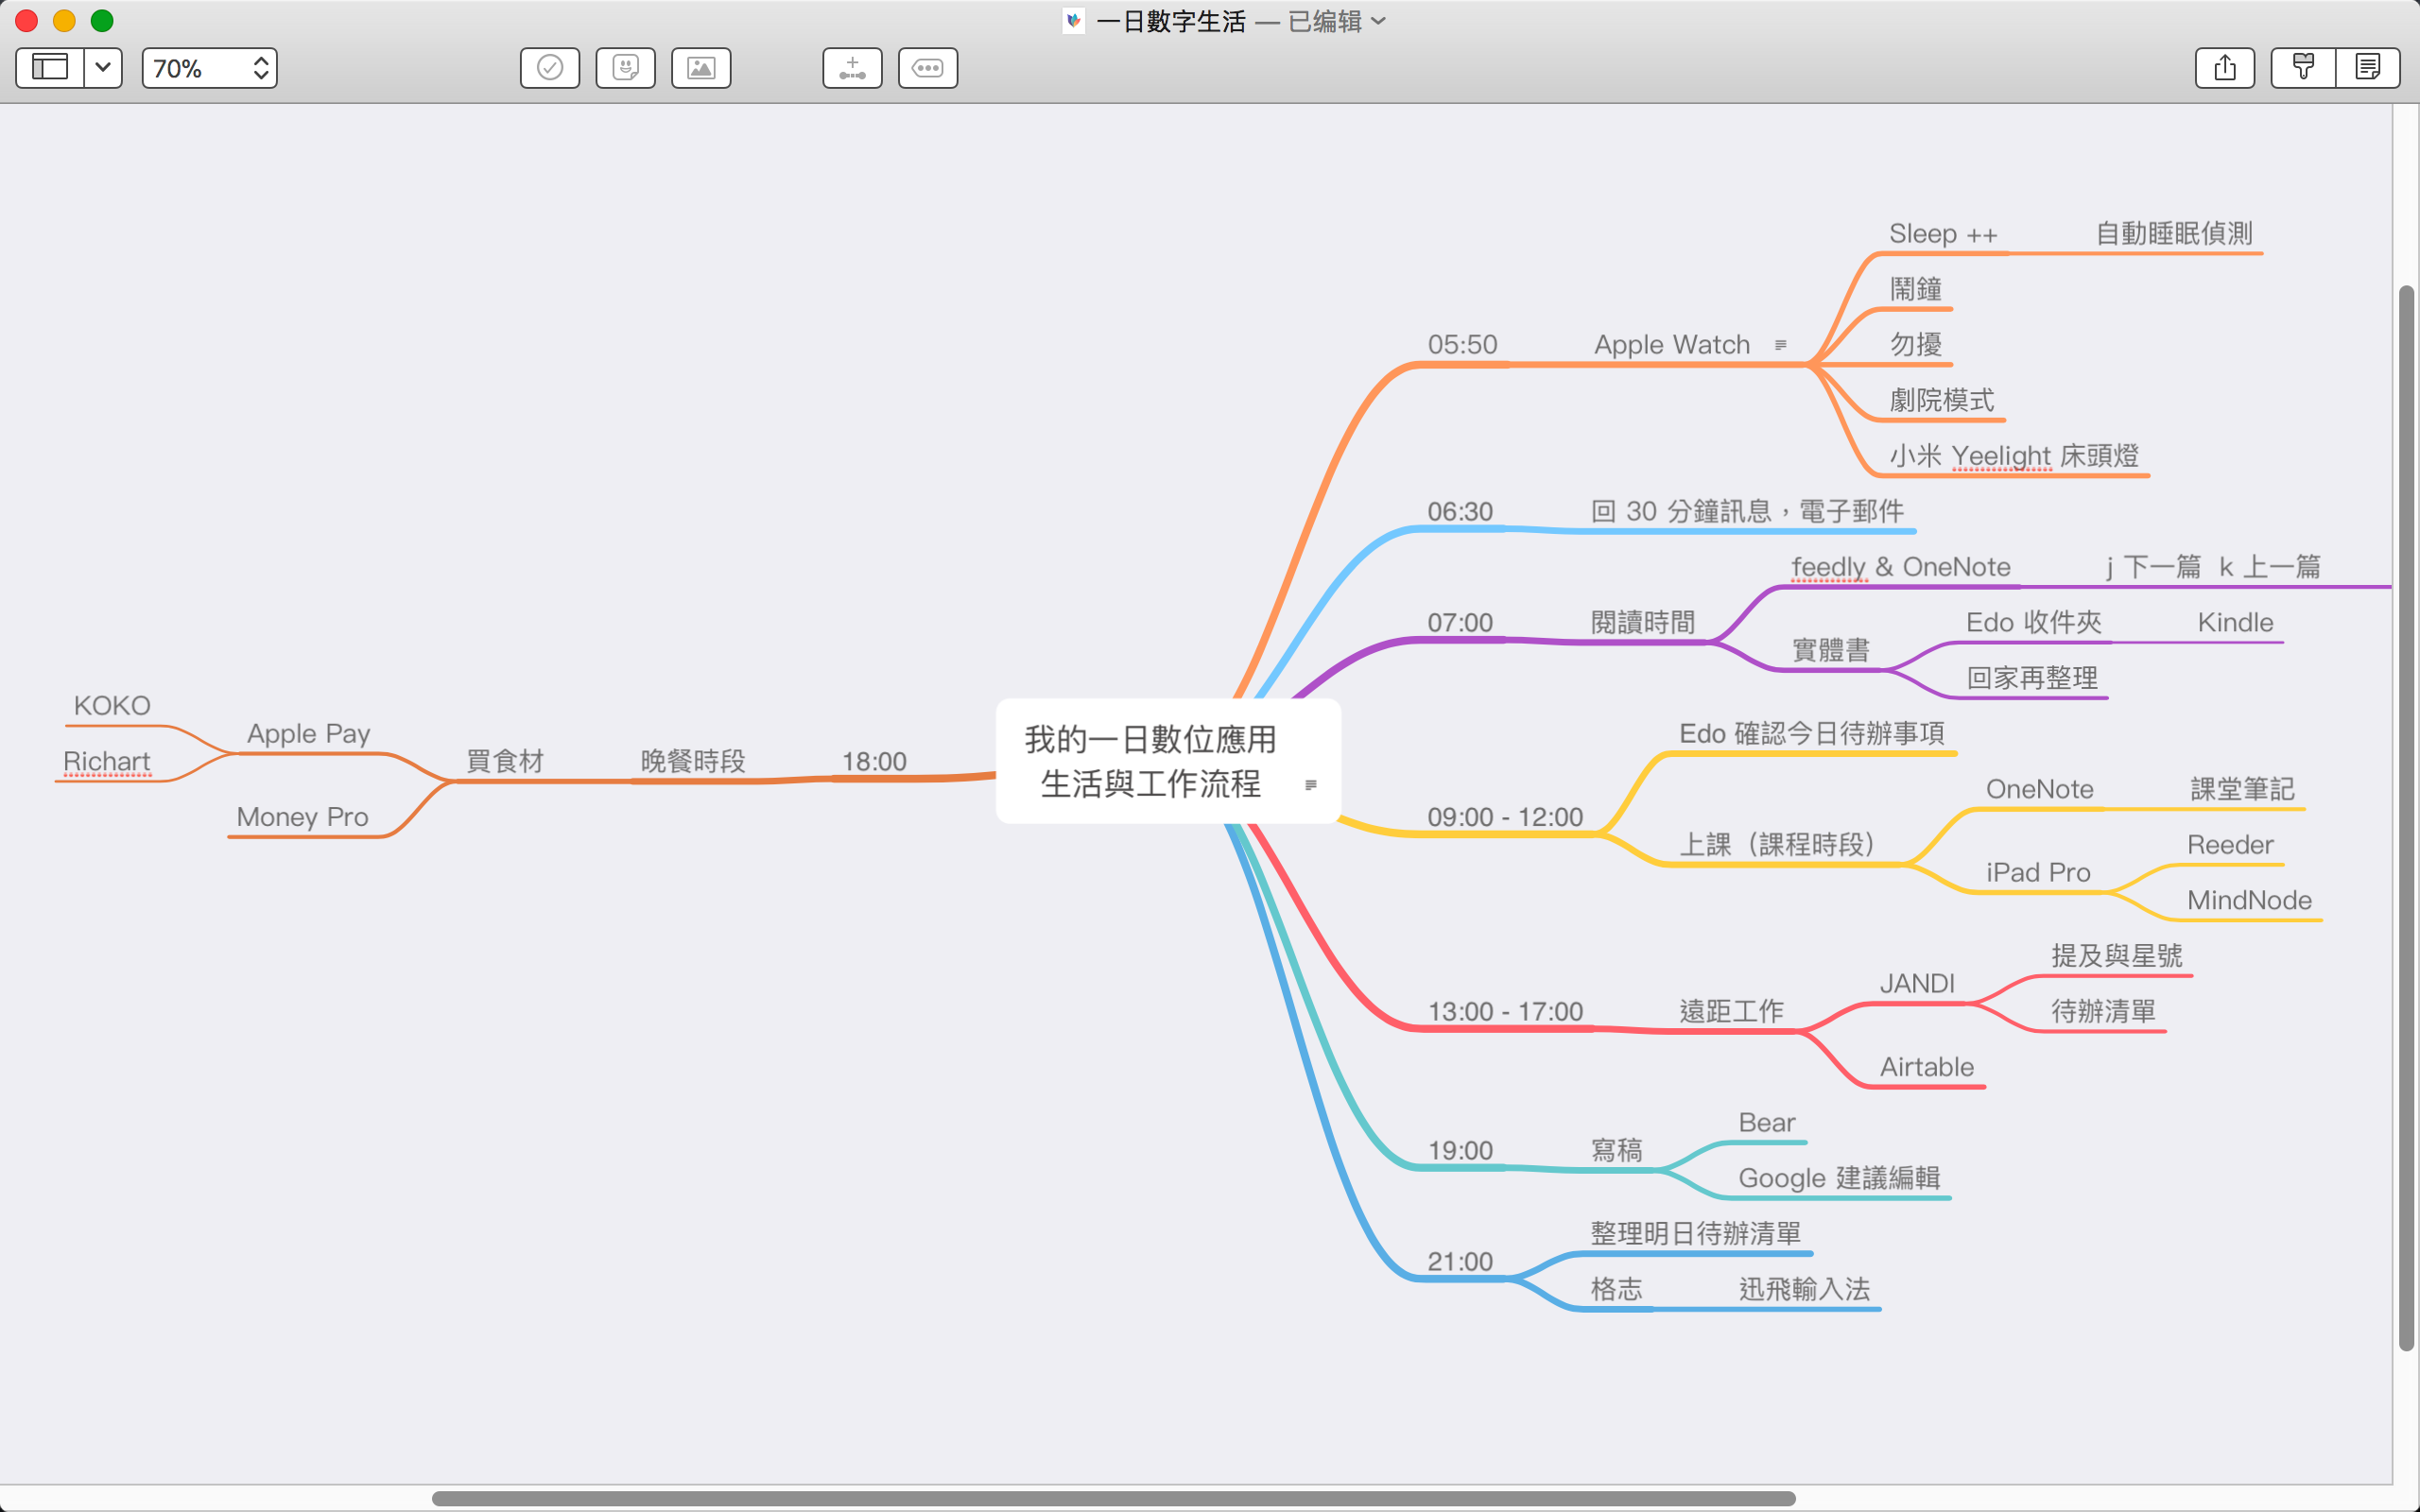Select the 06:30 node
2420x1512 pixels.
(x=1460, y=512)
